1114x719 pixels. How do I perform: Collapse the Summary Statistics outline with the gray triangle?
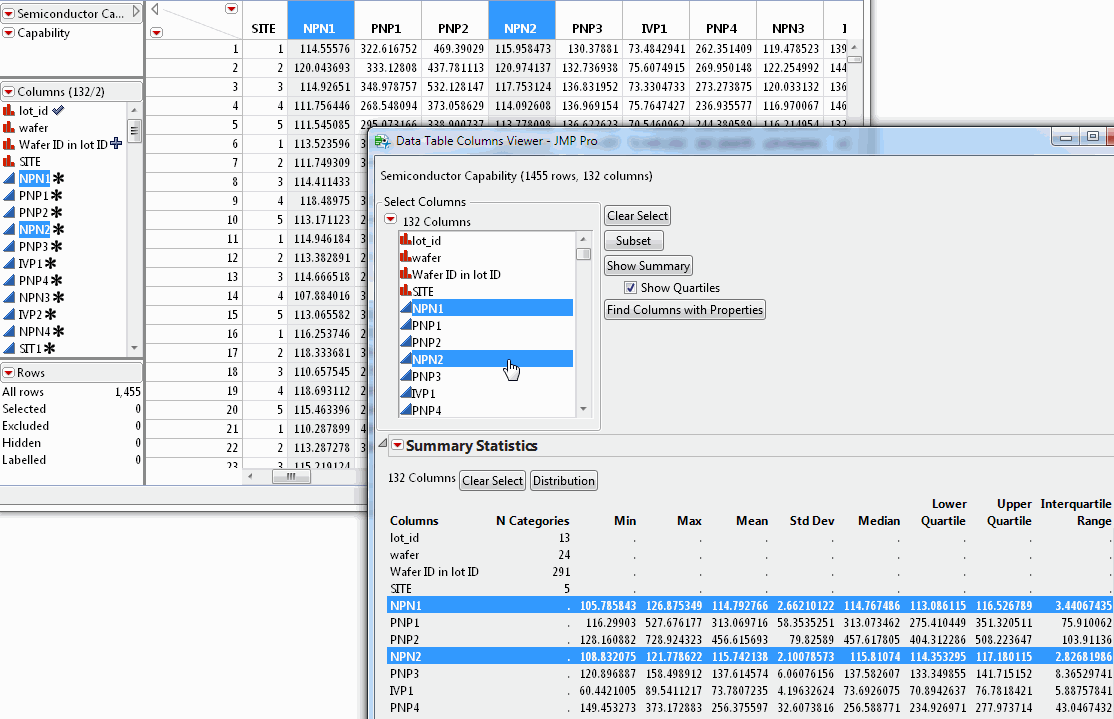(382, 445)
